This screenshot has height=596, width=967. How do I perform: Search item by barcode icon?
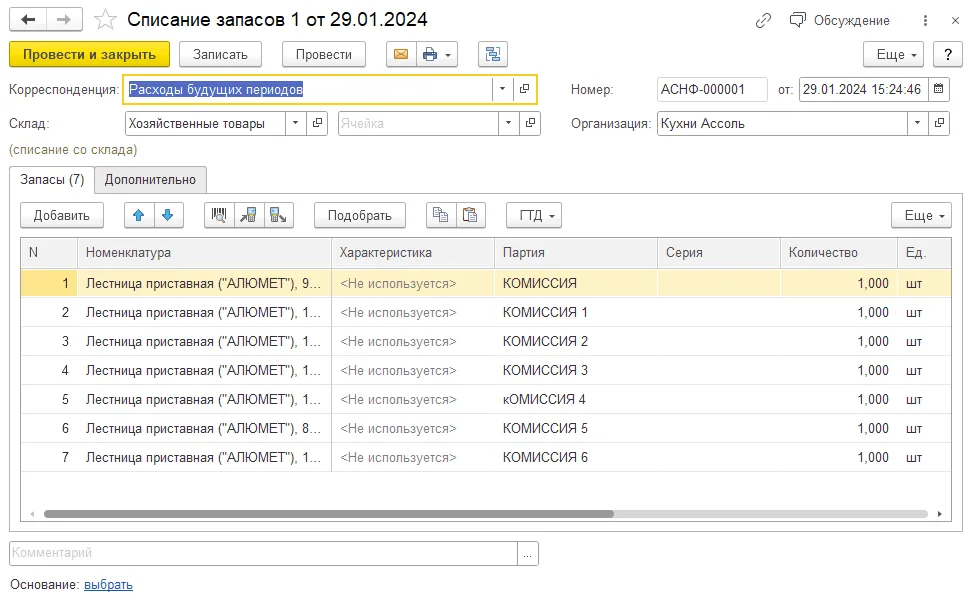[219, 215]
